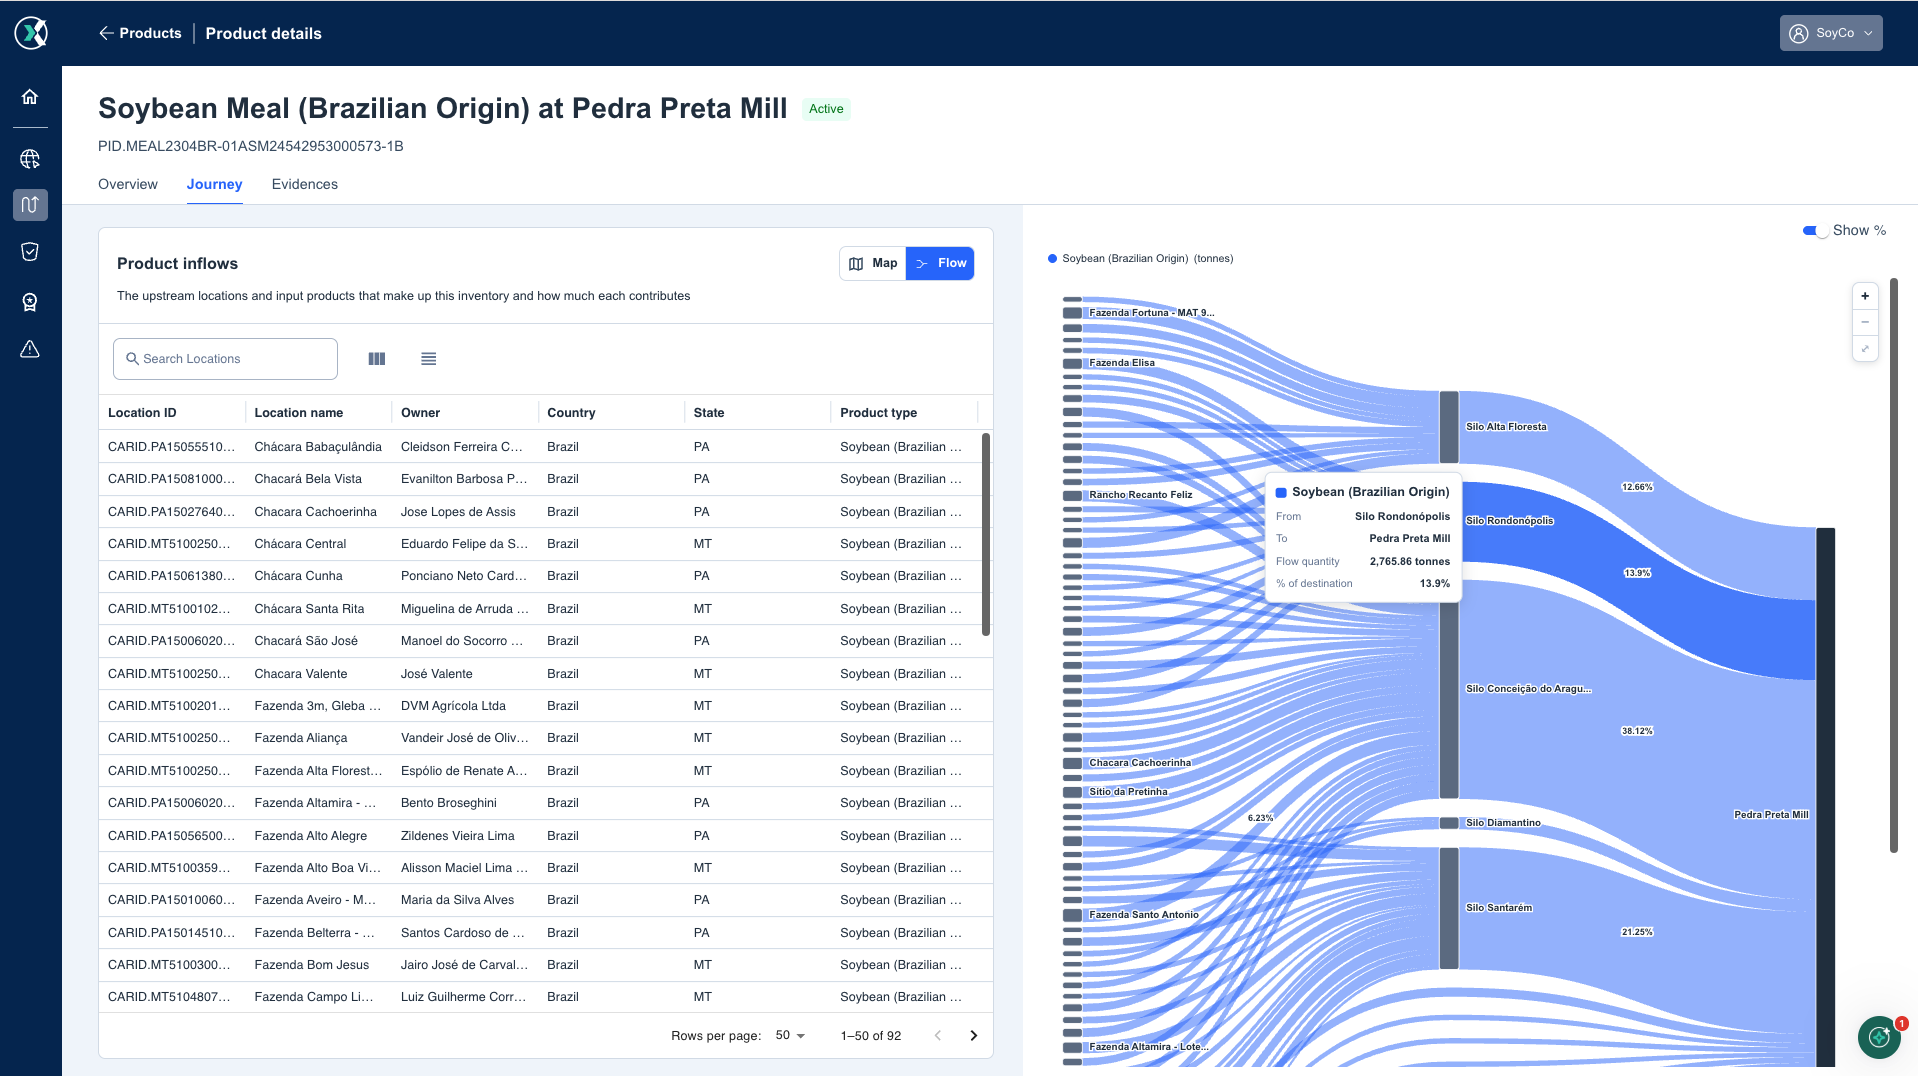Toggle Soybean (Brazilian Origin) legend item
Screen dimensions: 1918x1076
pos(1140,259)
